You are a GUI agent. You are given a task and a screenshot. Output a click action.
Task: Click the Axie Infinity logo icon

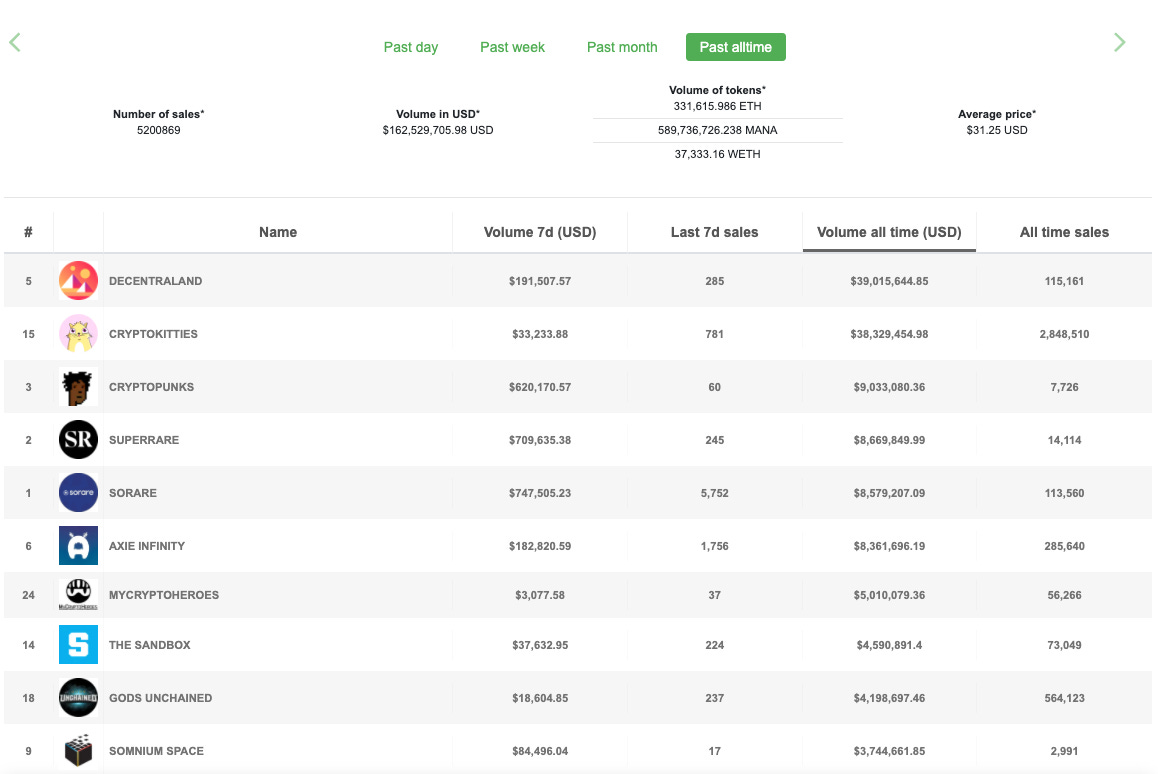[x=78, y=546]
